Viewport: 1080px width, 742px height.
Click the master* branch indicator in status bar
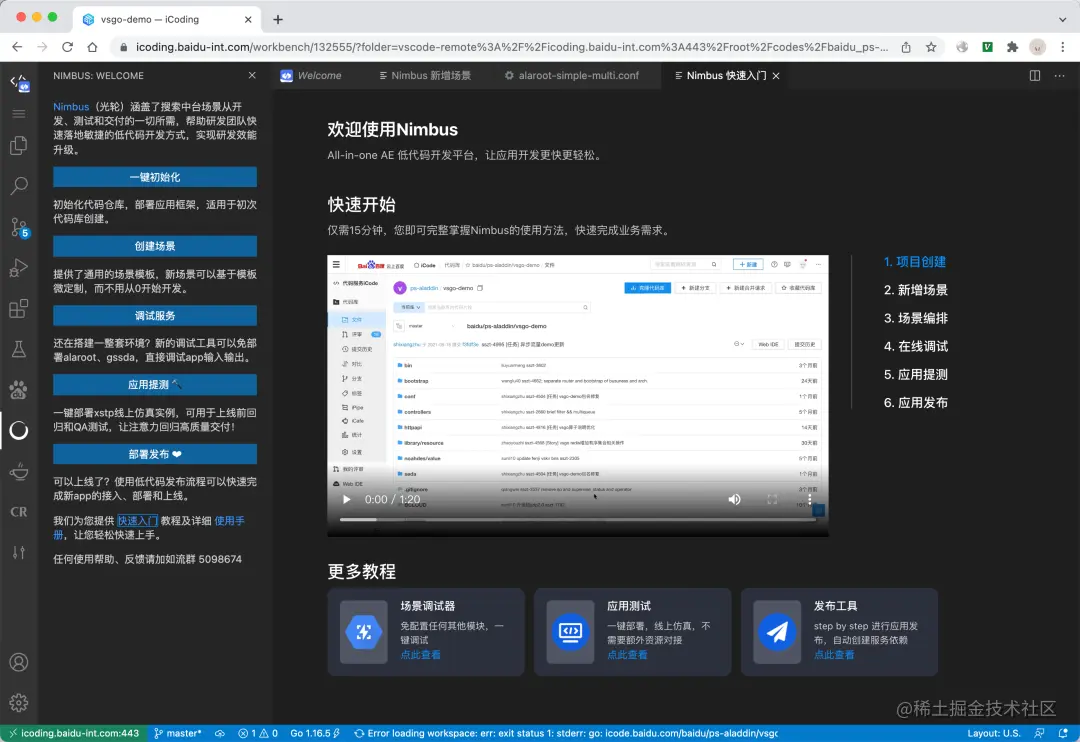point(178,733)
